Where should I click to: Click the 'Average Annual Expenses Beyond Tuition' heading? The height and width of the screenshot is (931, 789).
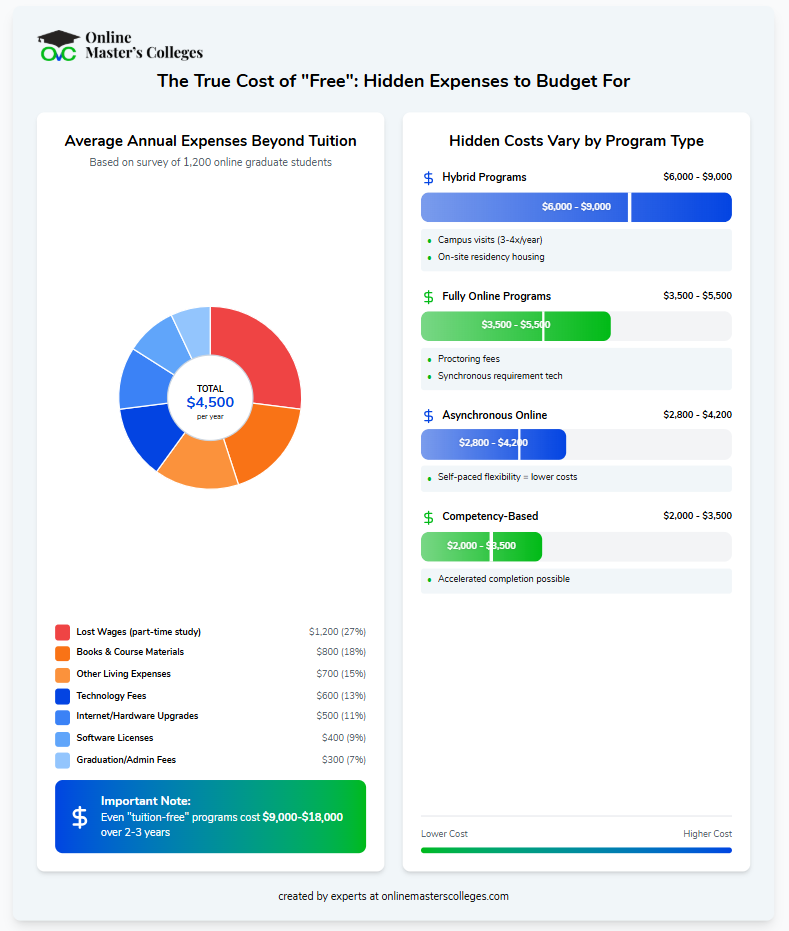[x=210, y=141]
